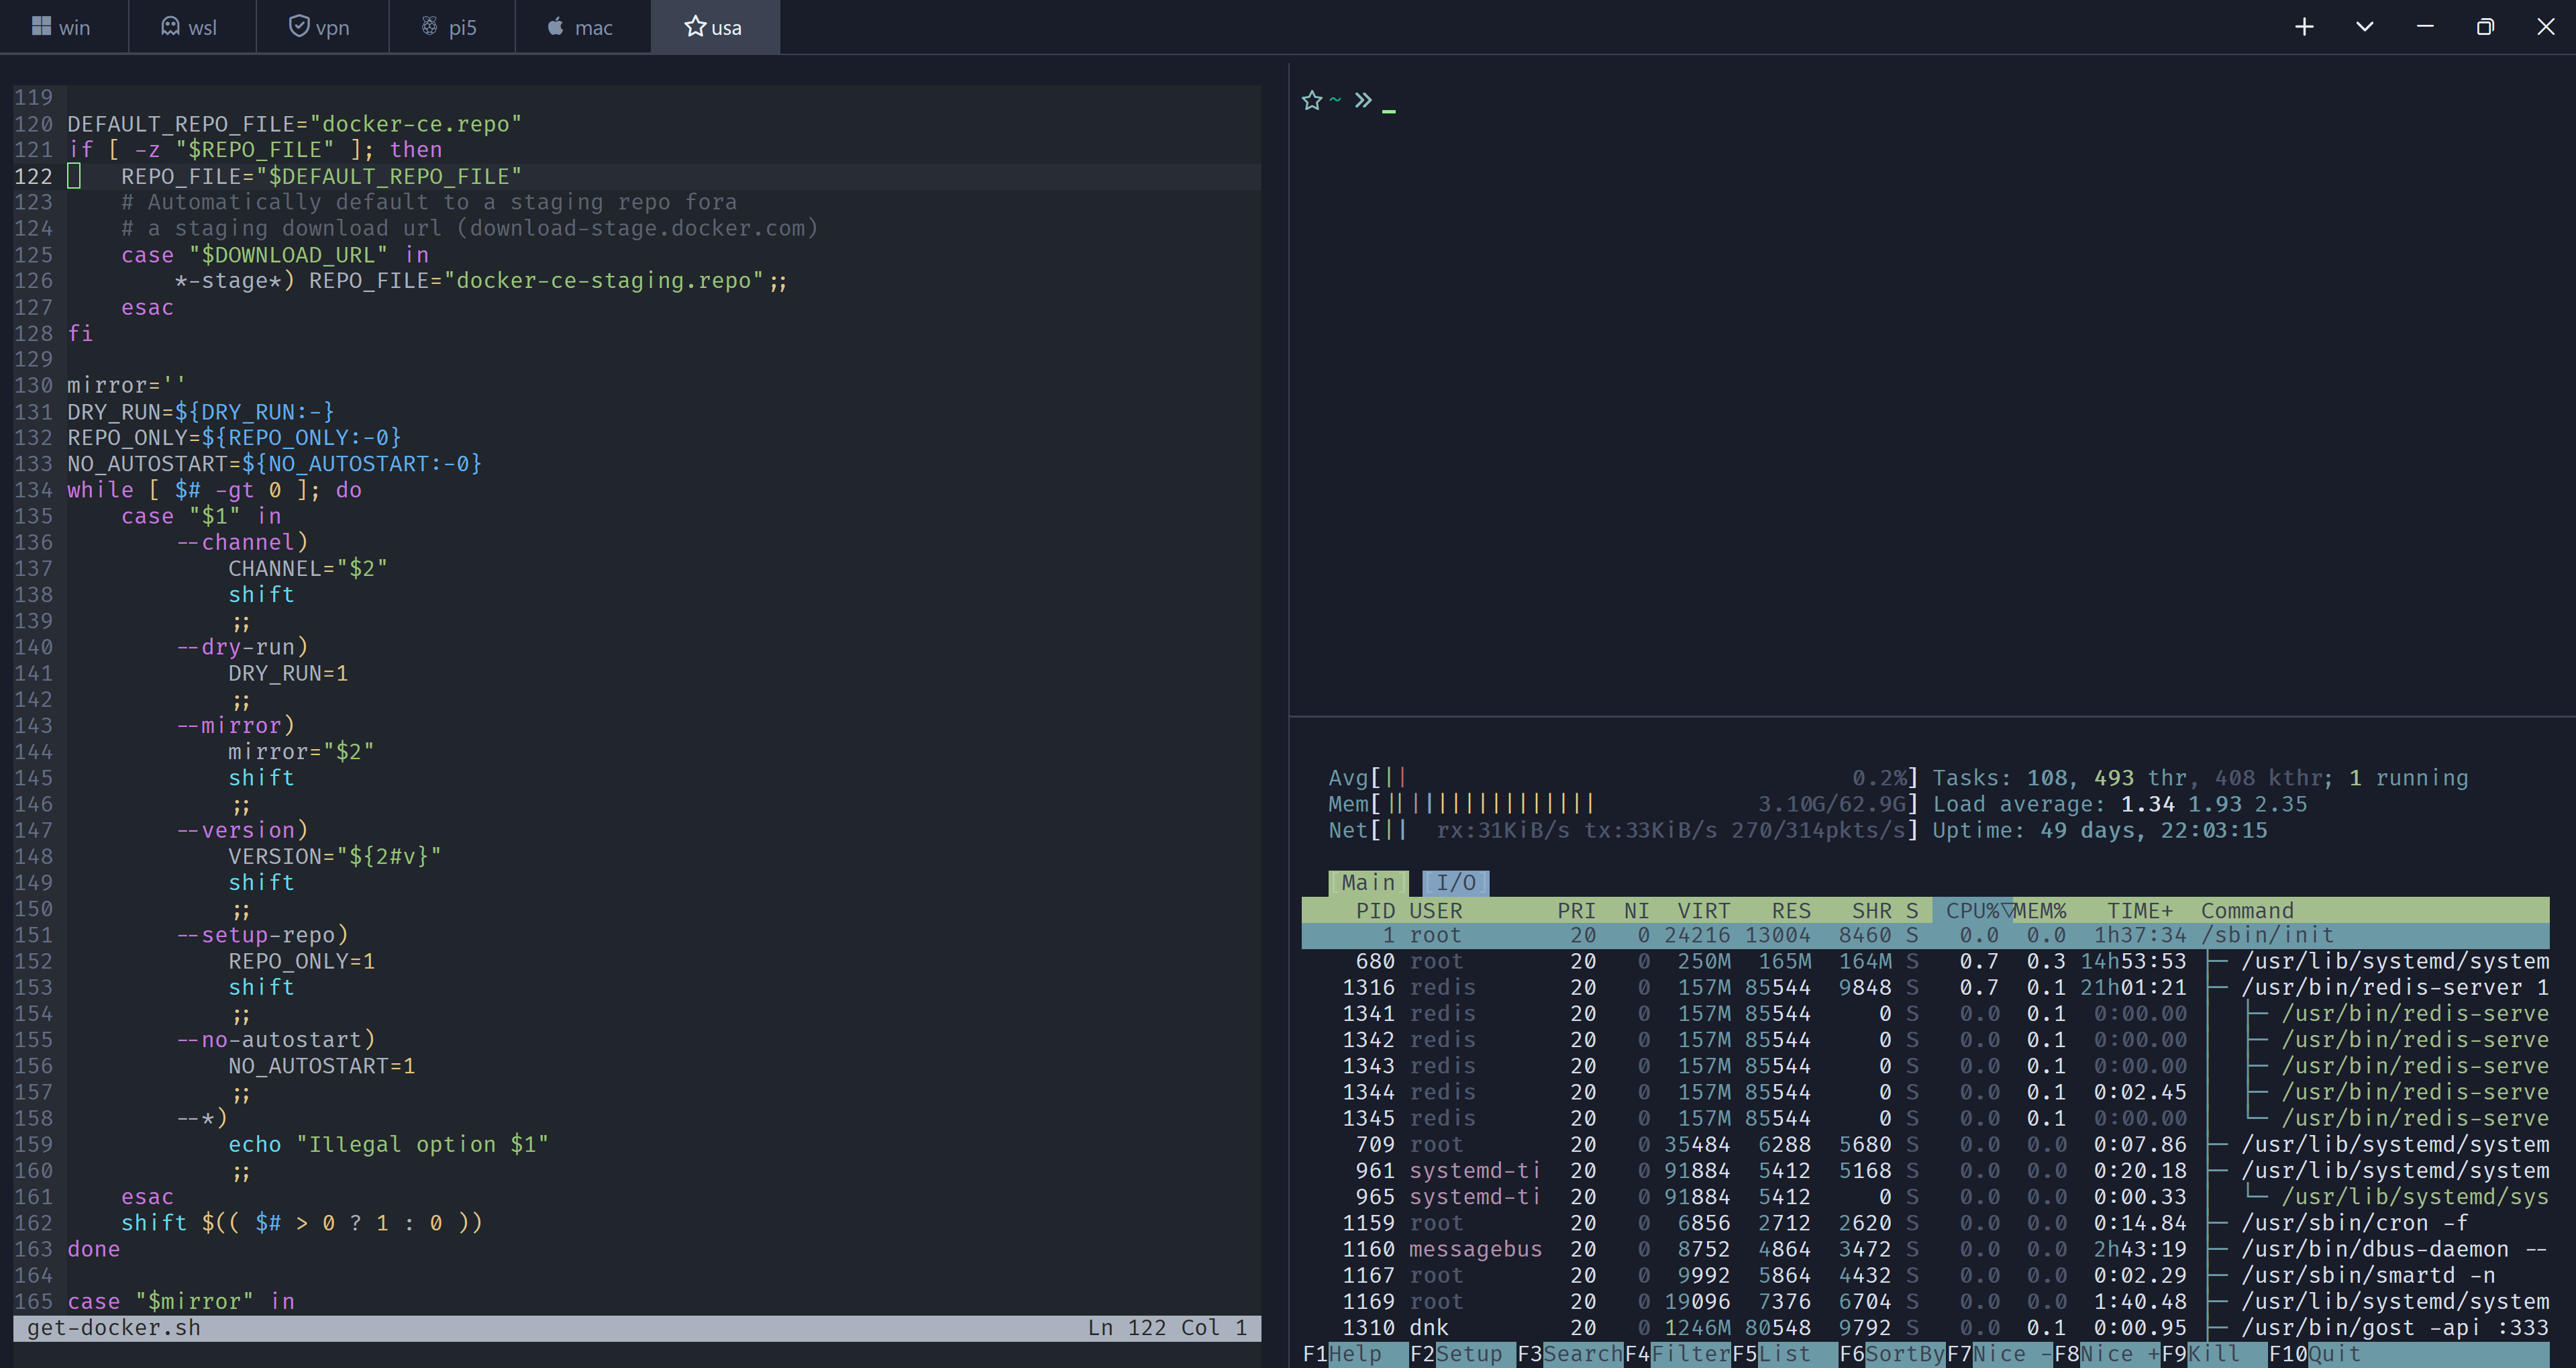Viewport: 2576px width, 1368px height.
Task: Click the Mem usage meter bar
Action: (x=1623, y=804)
